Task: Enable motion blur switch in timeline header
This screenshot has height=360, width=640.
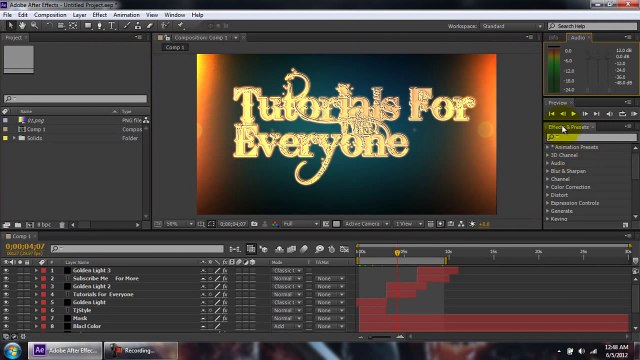Action: 304,249
